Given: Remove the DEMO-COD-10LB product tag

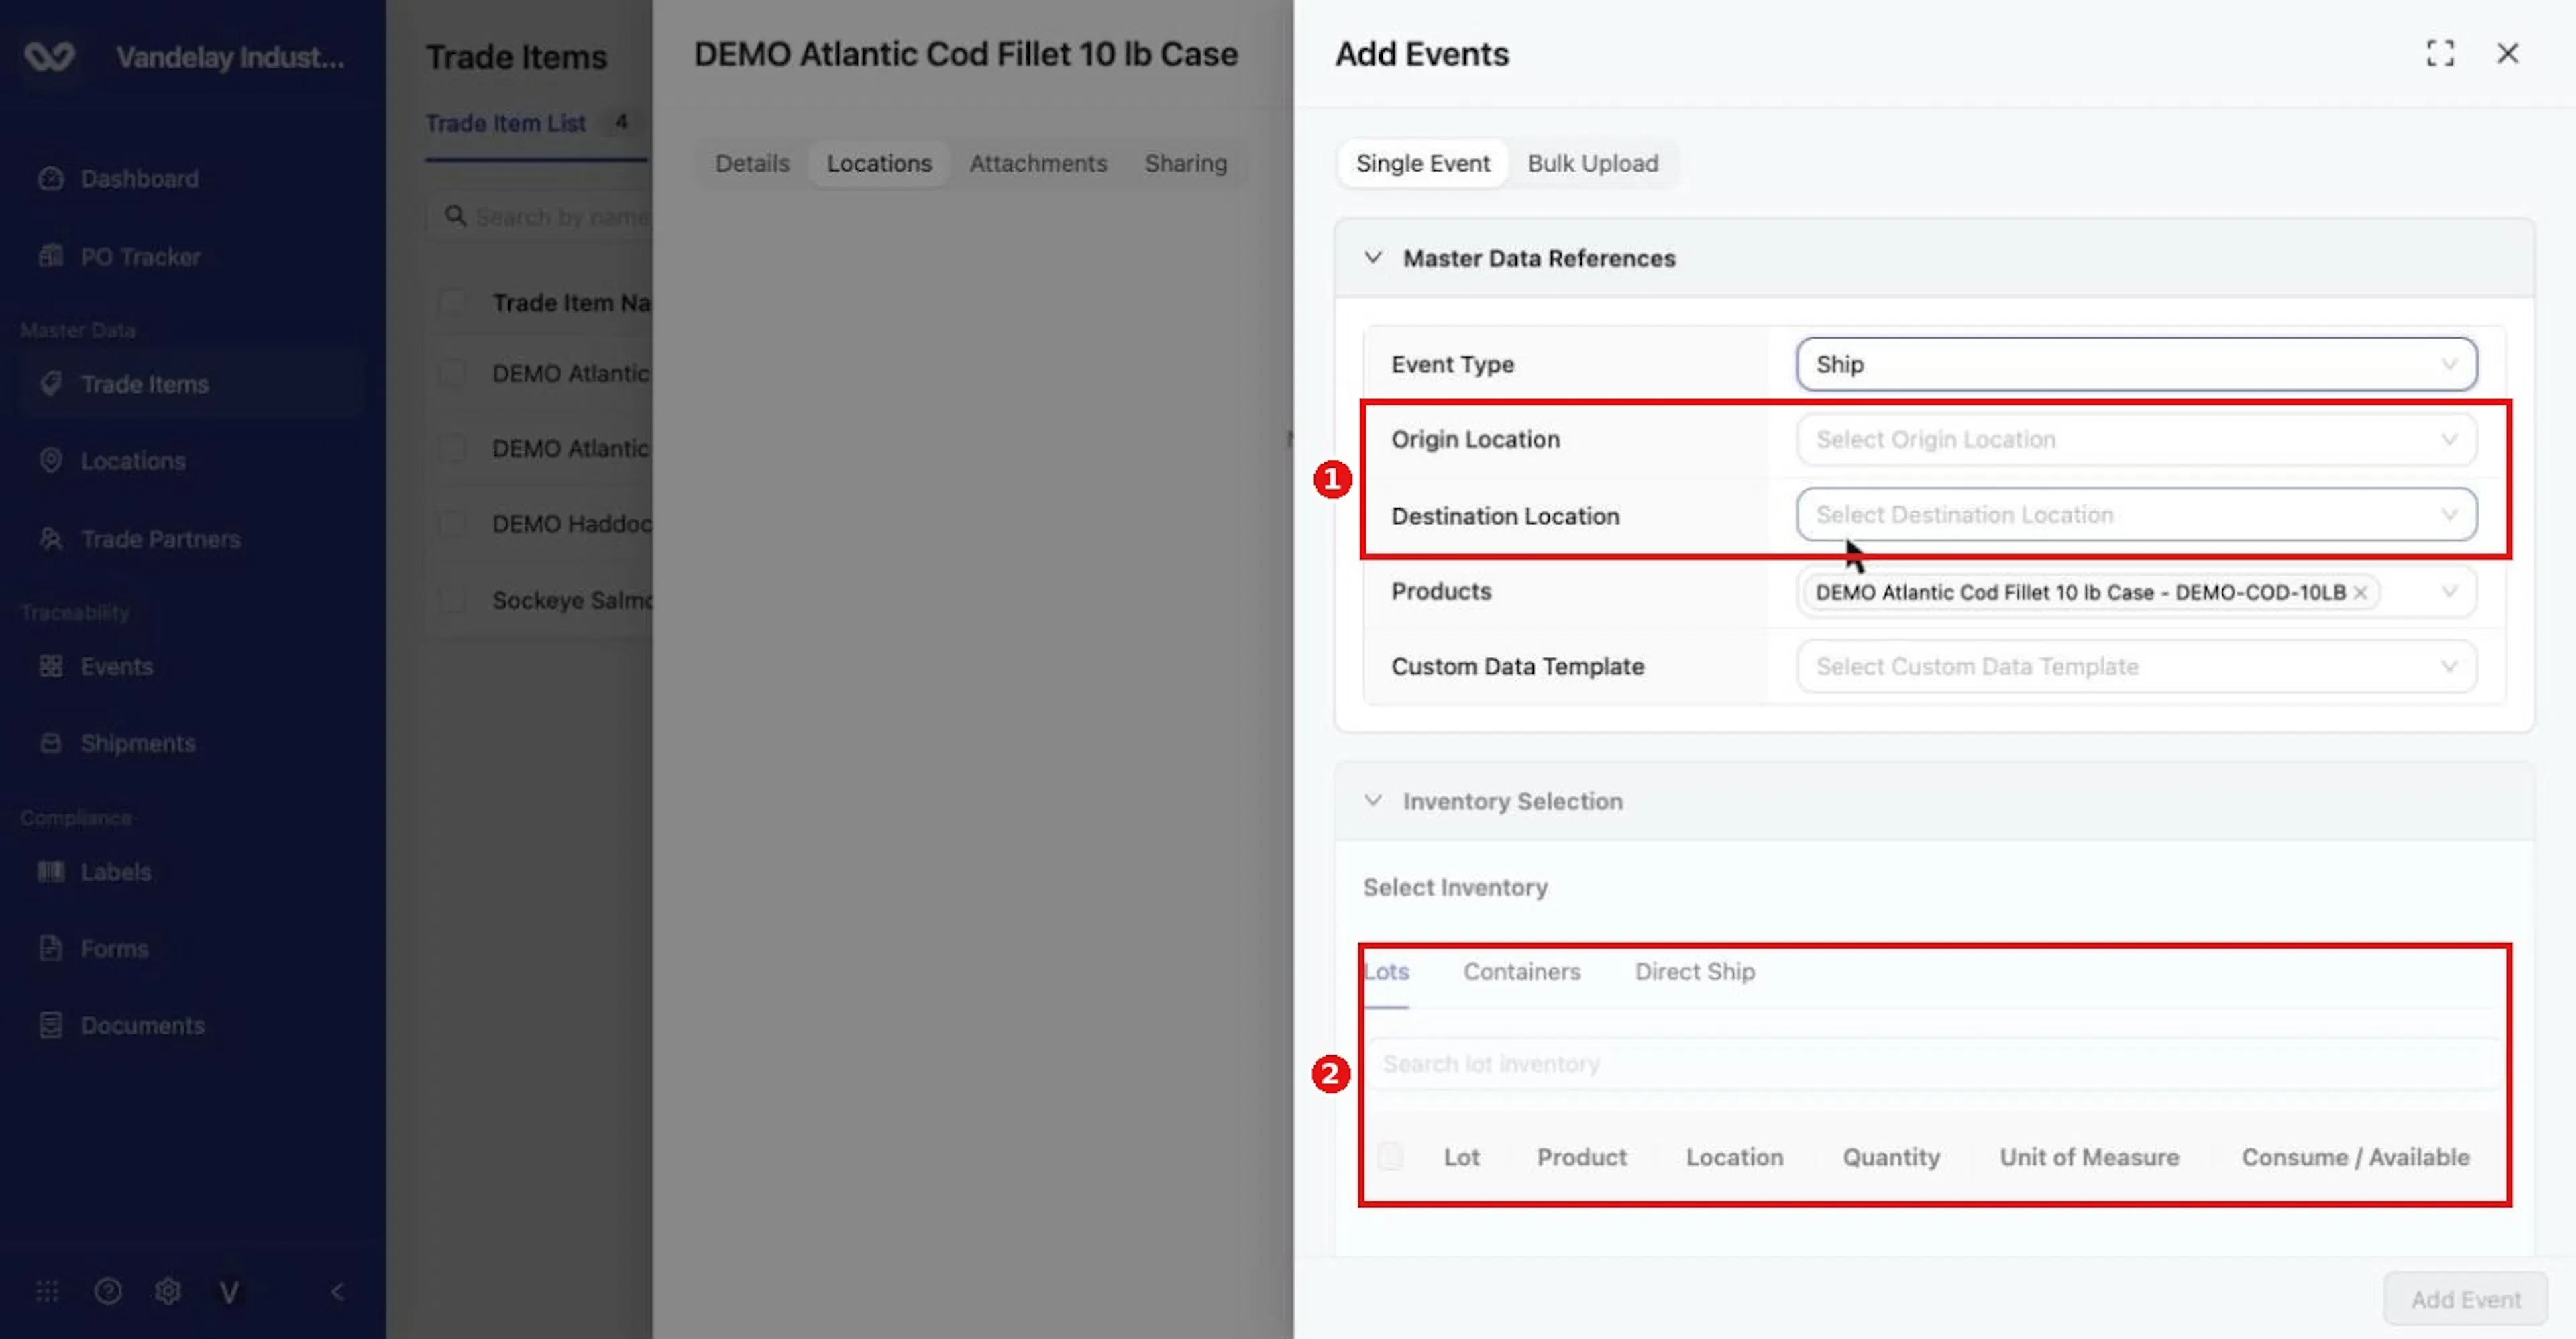Looking at the screenshot, I should pos(2360,593).
